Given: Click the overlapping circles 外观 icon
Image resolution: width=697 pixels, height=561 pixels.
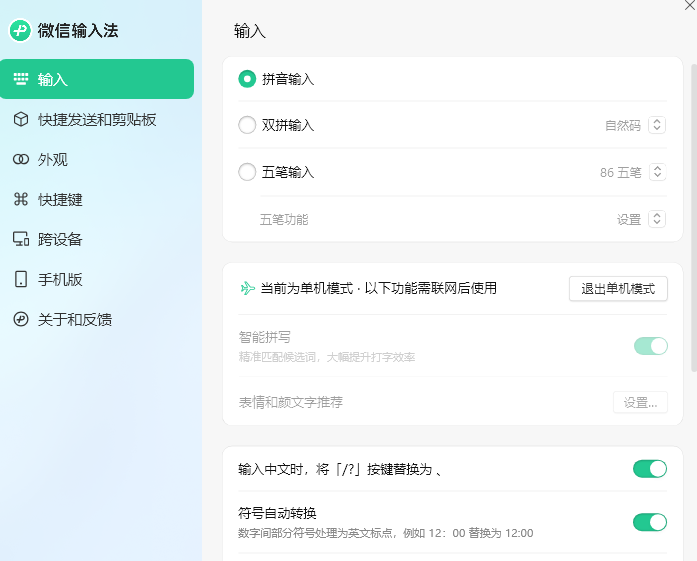Looking at the screenshot, I should (20, 160).
